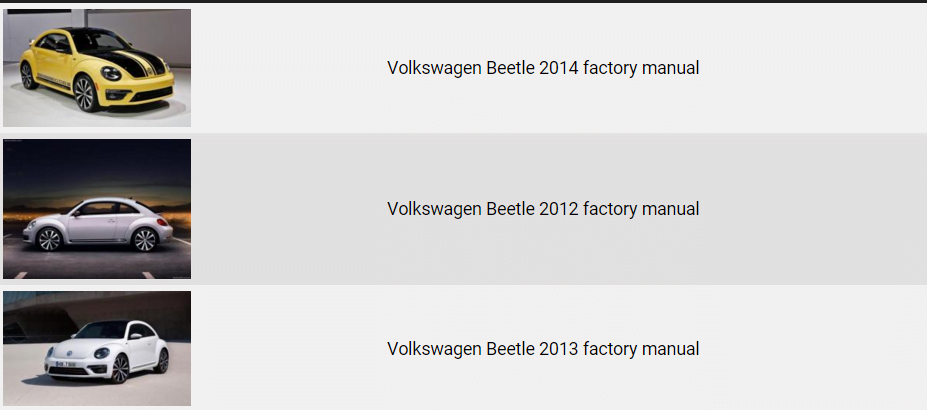
Task: View the factory manual for model year 2012
Action: (x=542, y=209)
